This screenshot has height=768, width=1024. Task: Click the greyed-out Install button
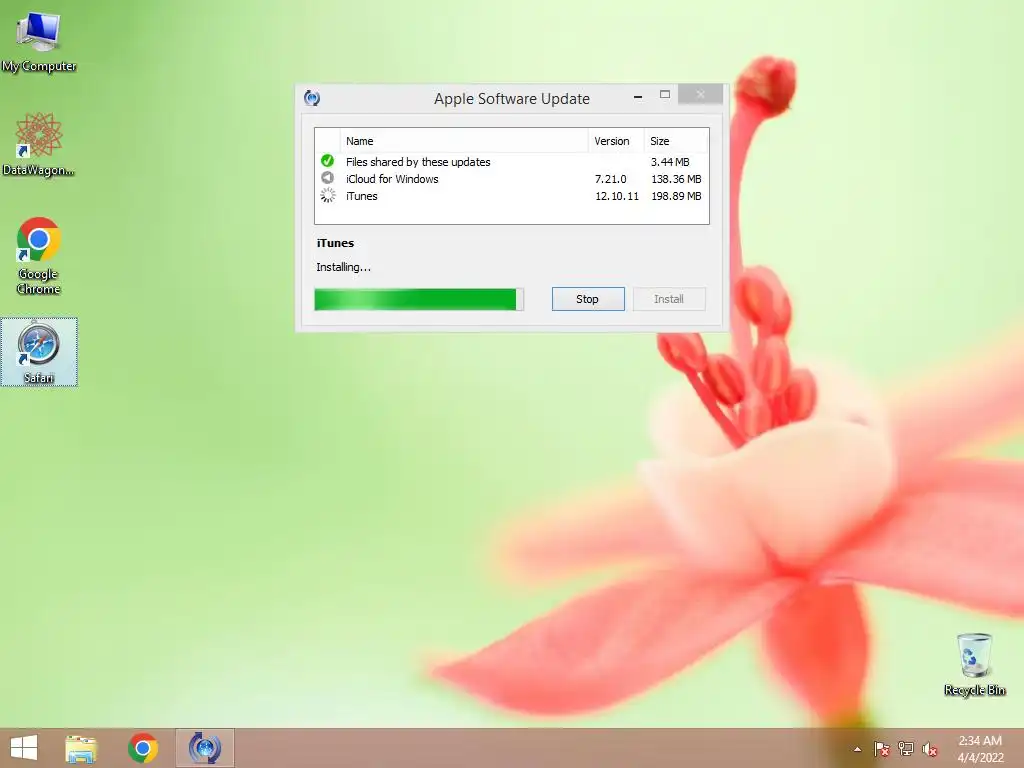669,299
